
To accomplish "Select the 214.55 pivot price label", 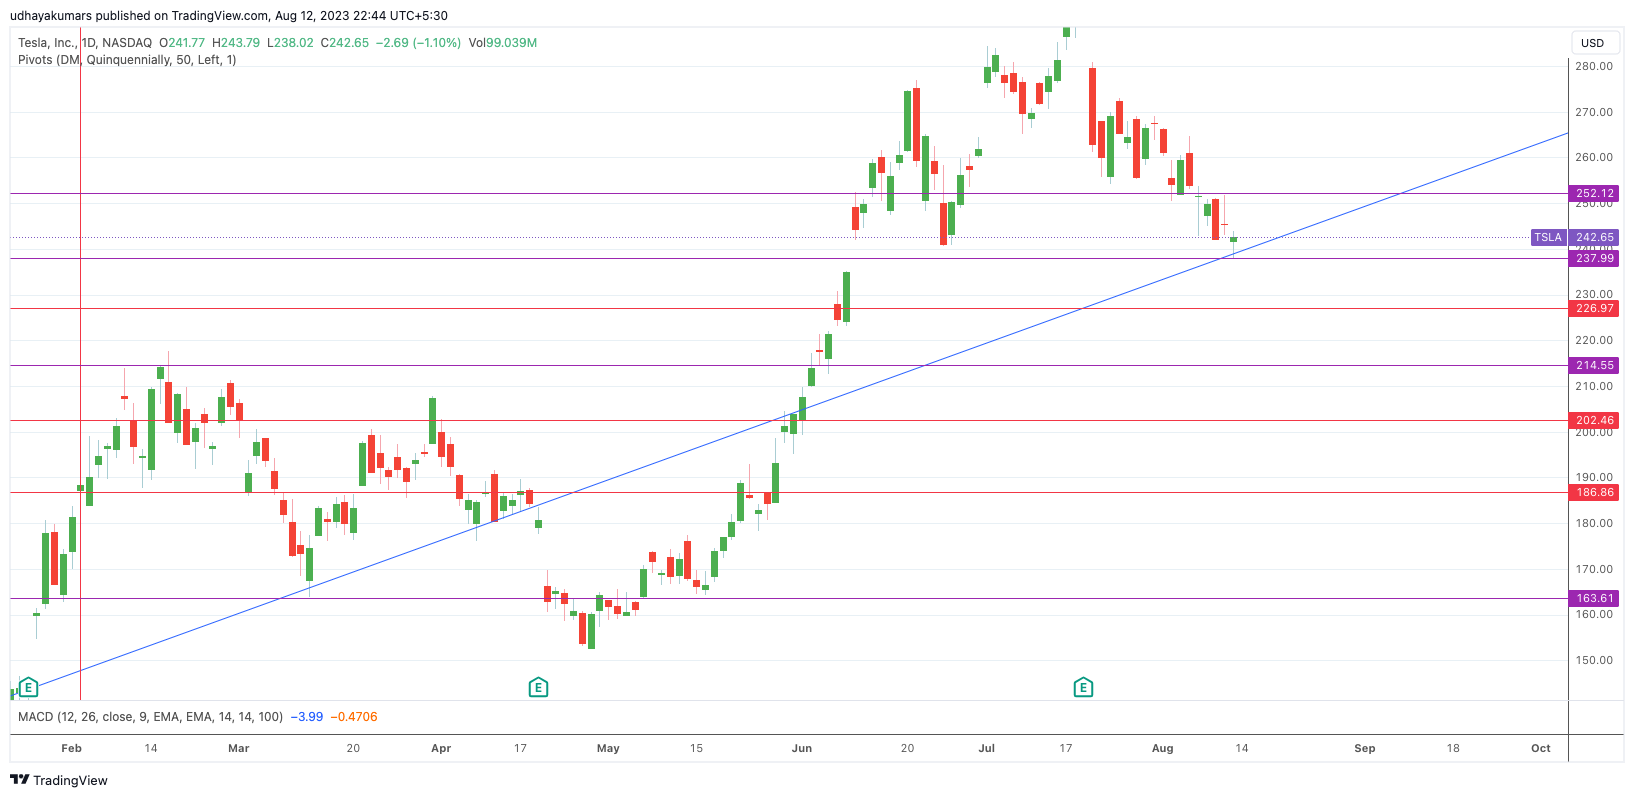I will (1594, 365).
